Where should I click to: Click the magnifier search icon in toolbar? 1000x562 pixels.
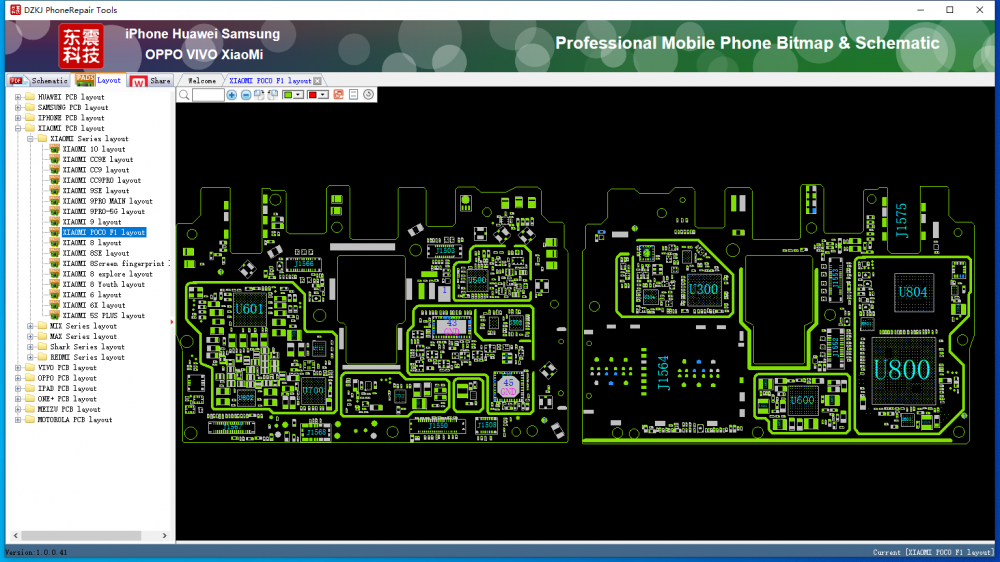184,94
